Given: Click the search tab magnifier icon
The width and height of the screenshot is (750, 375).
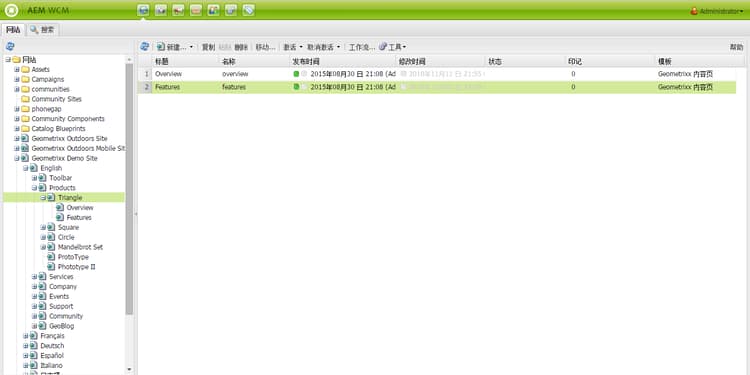Looking at the screenshot, I should click(34, 30).
